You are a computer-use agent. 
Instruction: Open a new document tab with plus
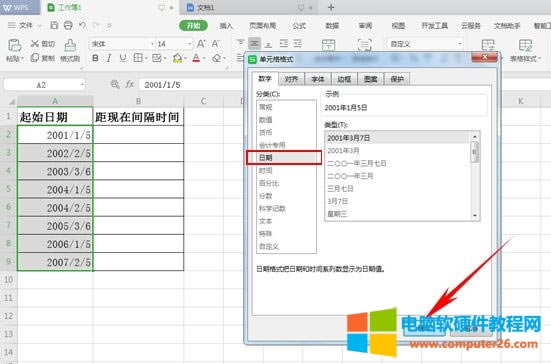coord(331,7)
